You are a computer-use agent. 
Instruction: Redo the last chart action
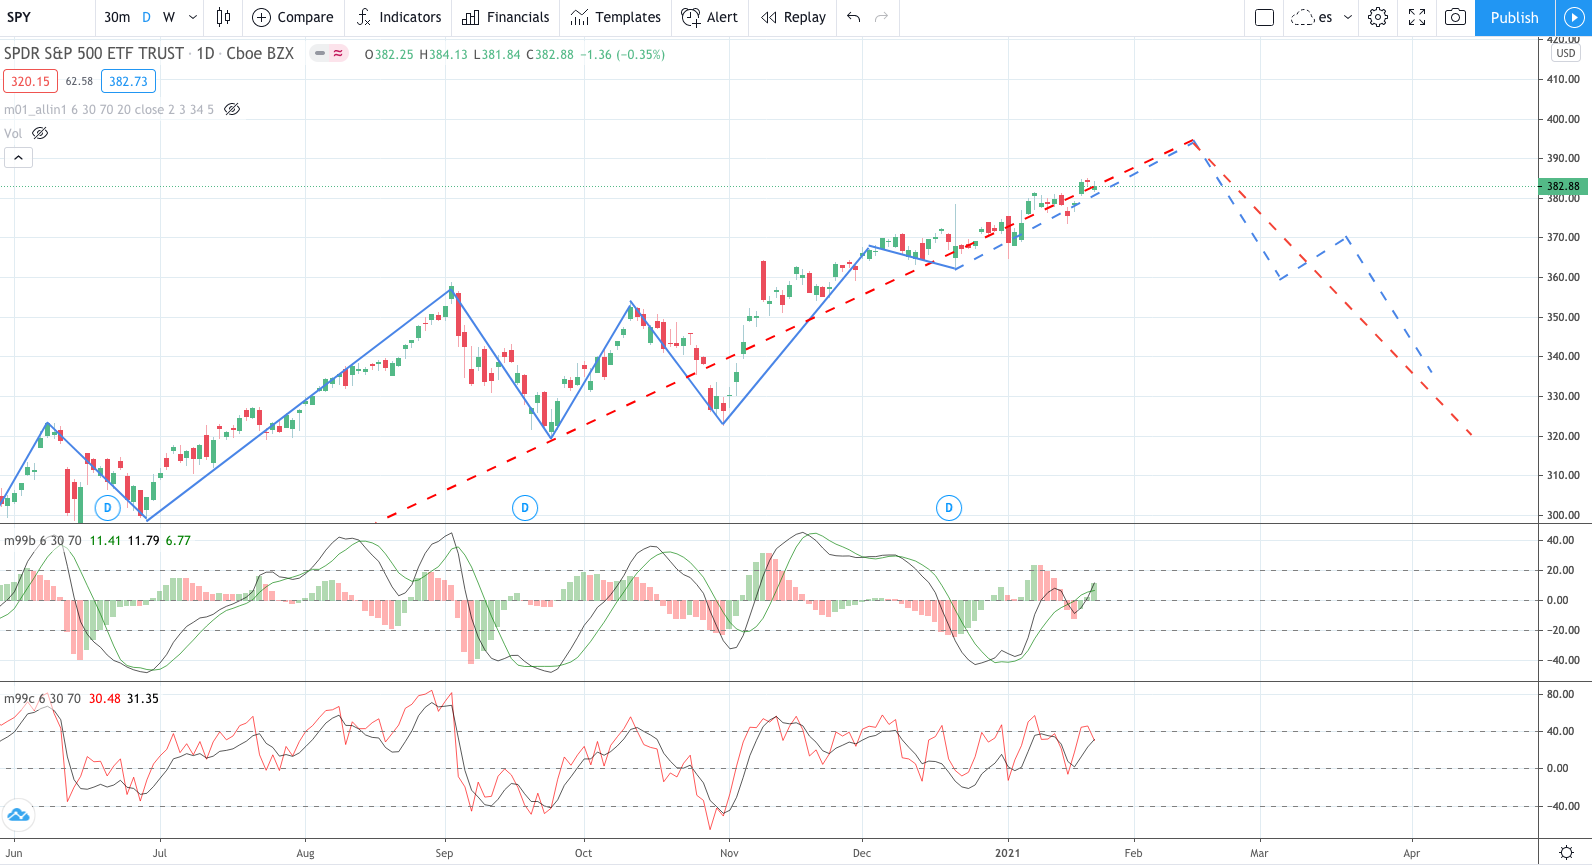881,17
